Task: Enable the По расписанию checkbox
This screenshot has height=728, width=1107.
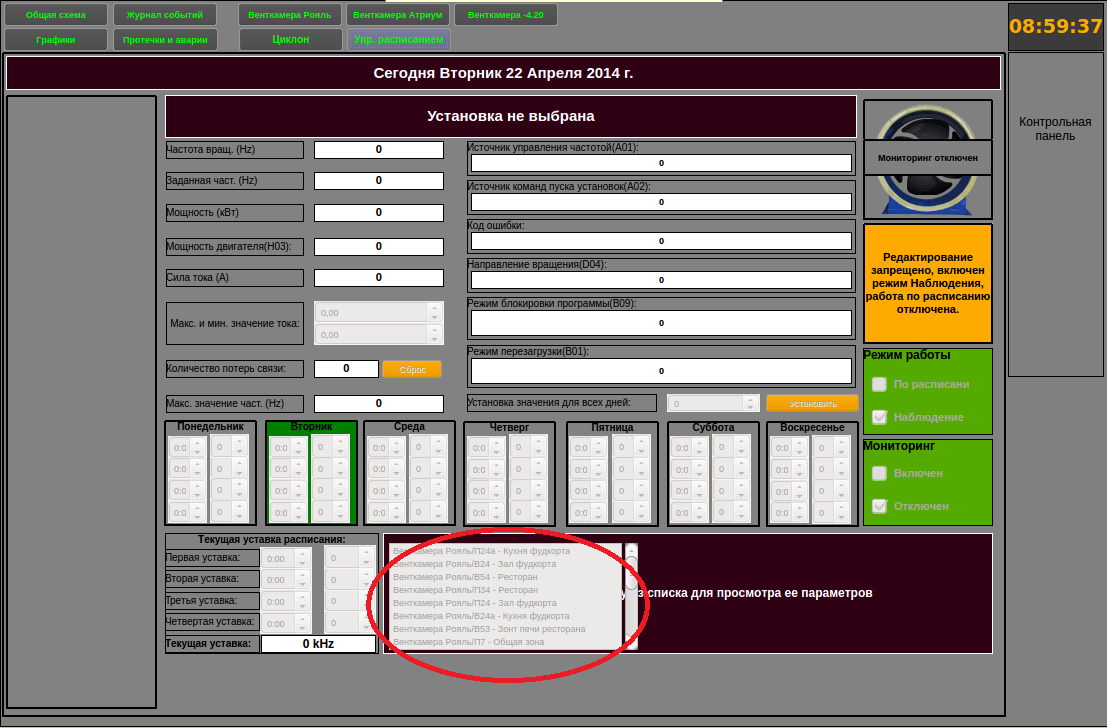Action: pyautogui.click(x=880, y=384)
